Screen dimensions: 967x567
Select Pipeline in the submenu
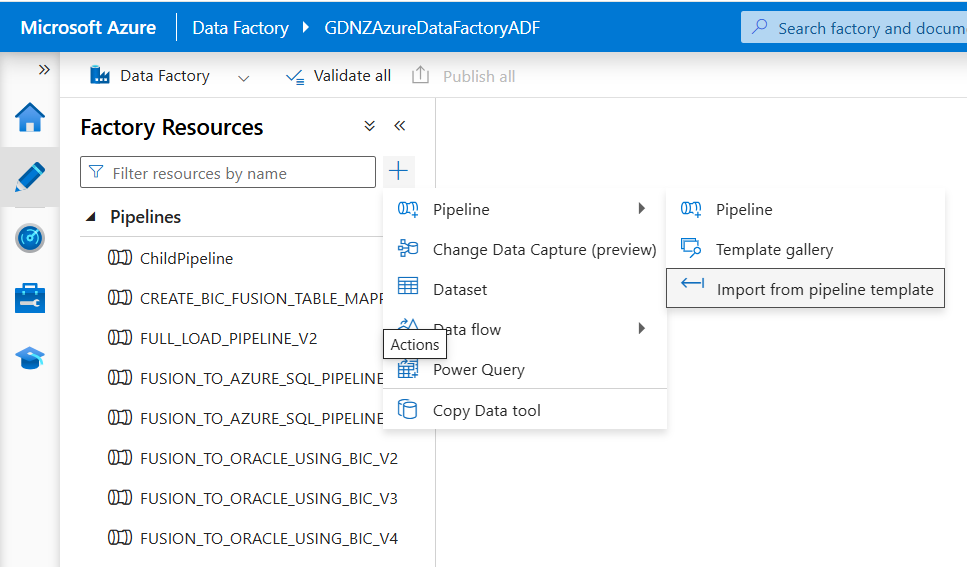805,210
